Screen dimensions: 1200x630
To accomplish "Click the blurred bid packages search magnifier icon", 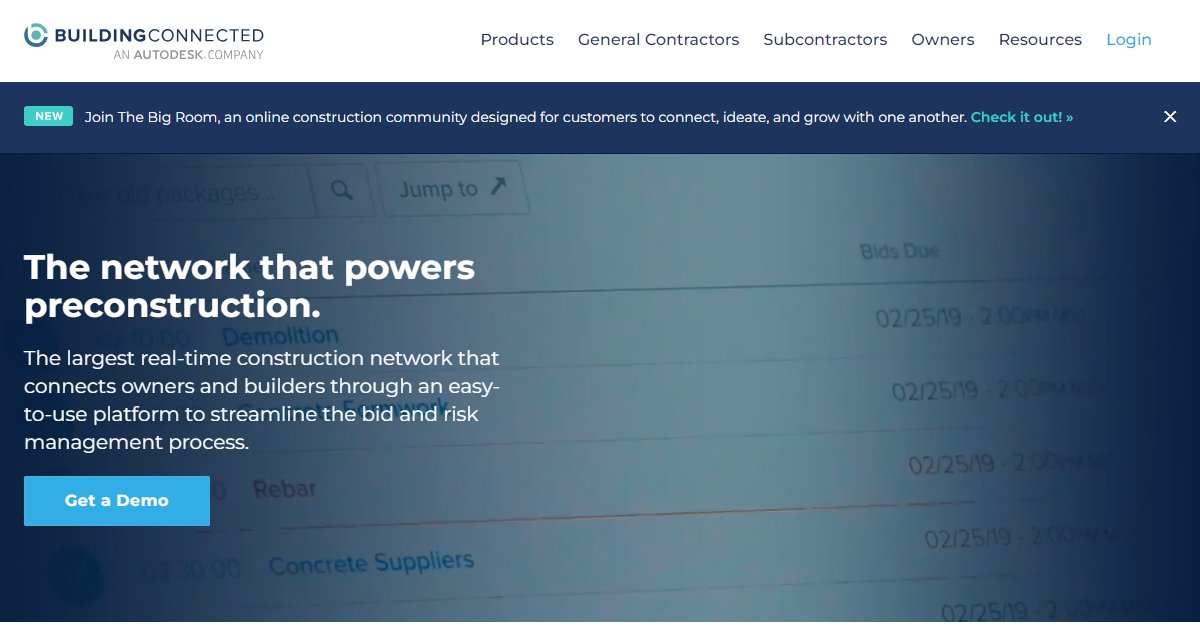I will coord(342,190).
